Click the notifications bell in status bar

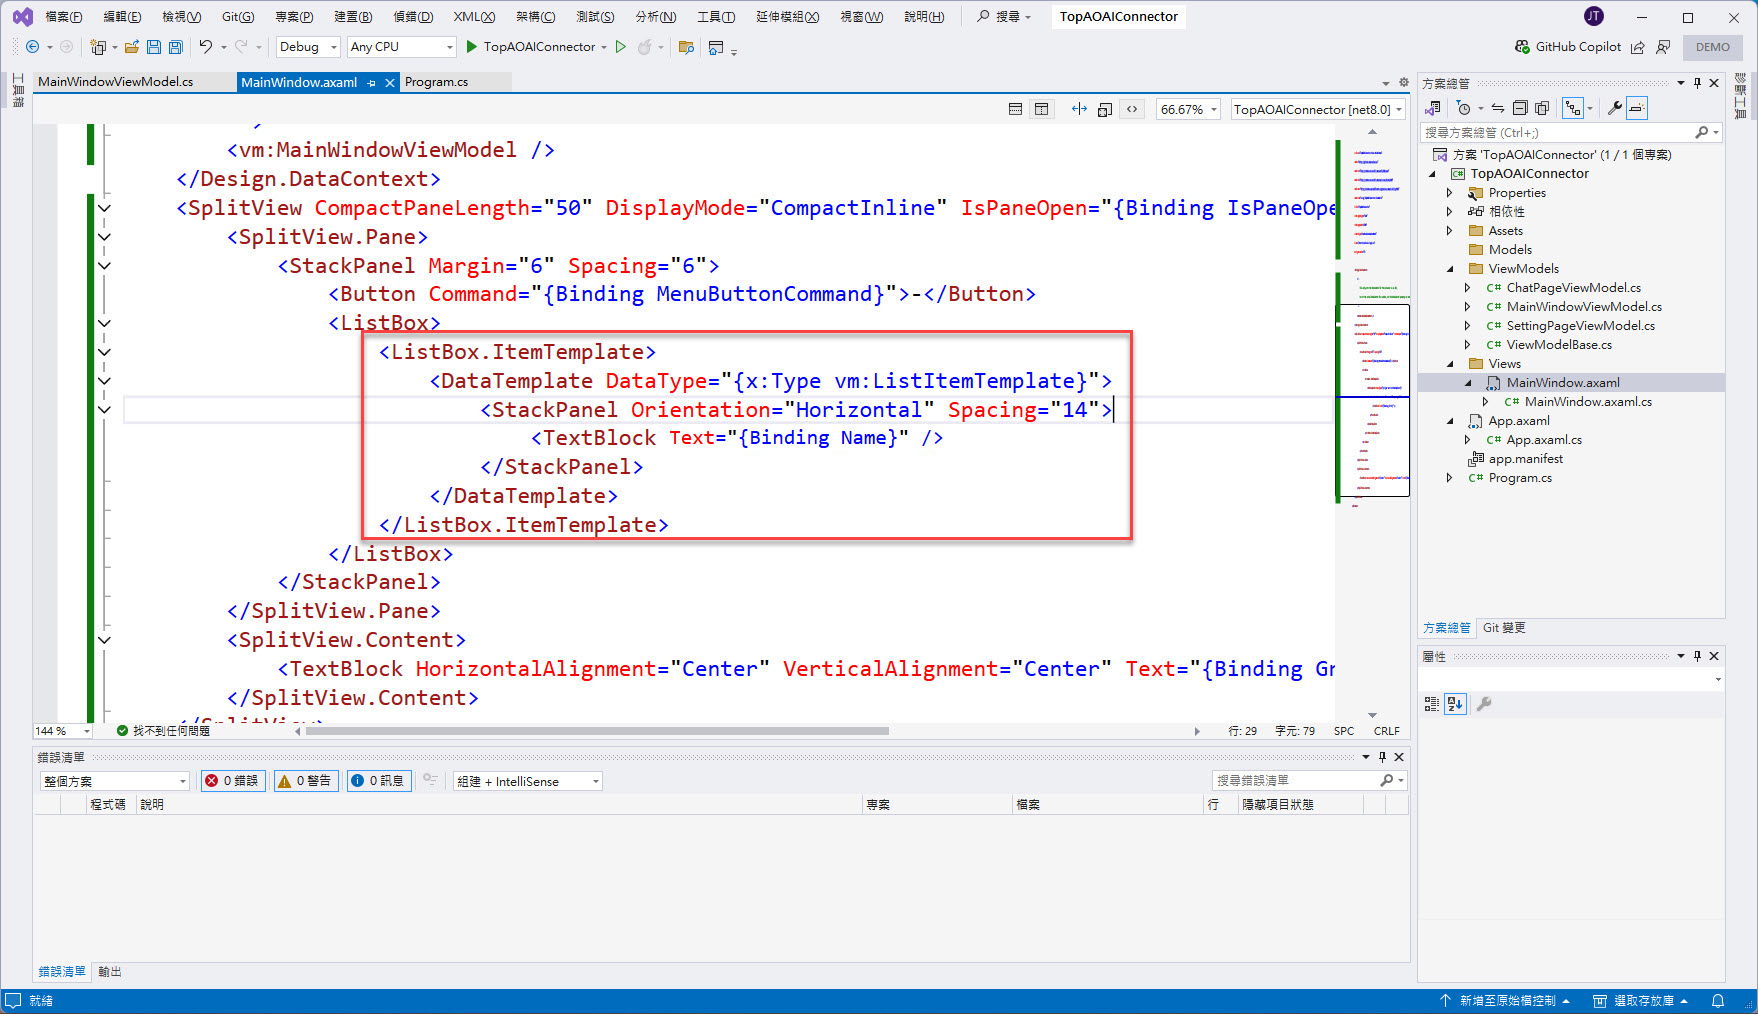click(1718, 1001)
